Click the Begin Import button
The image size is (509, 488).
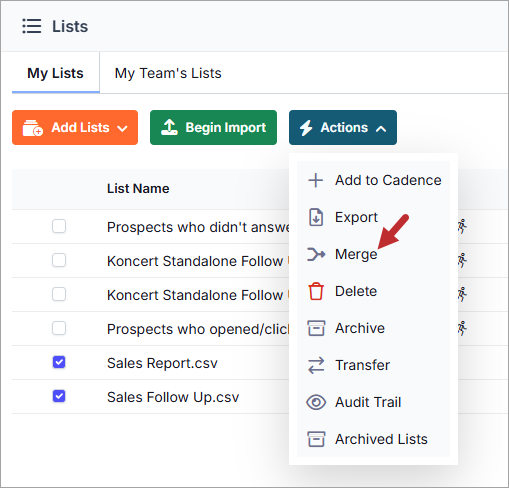[x=213, y=128]
